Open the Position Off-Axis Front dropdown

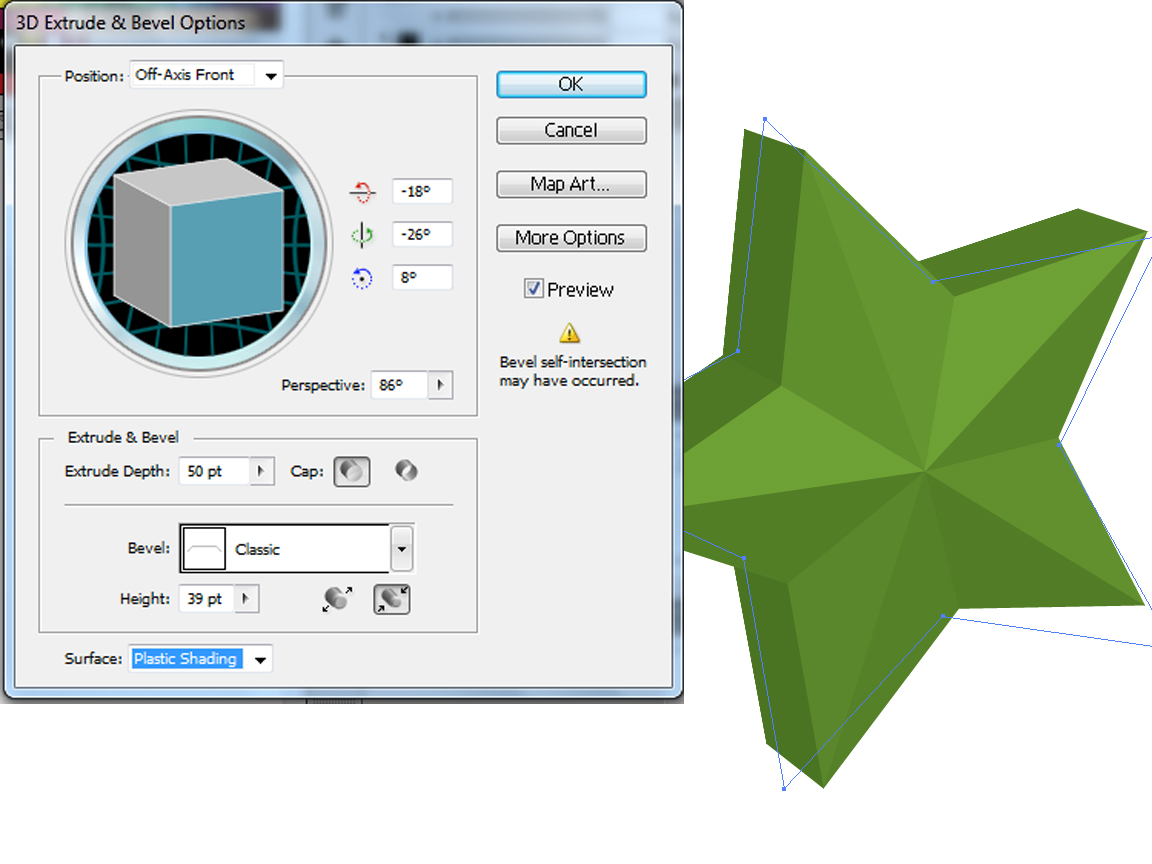[x=270, y=74]
